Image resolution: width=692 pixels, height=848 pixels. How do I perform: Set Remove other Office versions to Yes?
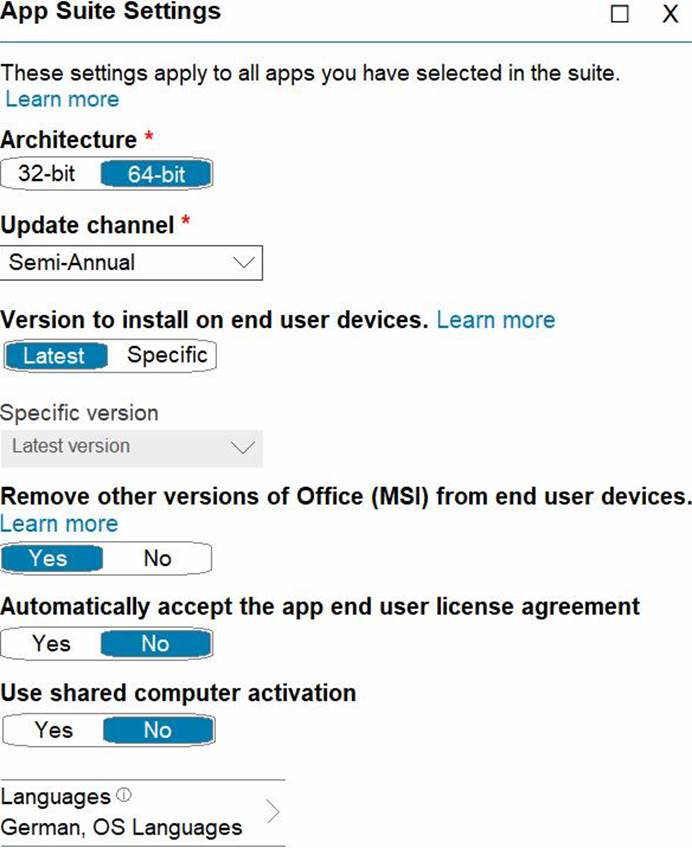pyautogui.click(x=48, y=558)
